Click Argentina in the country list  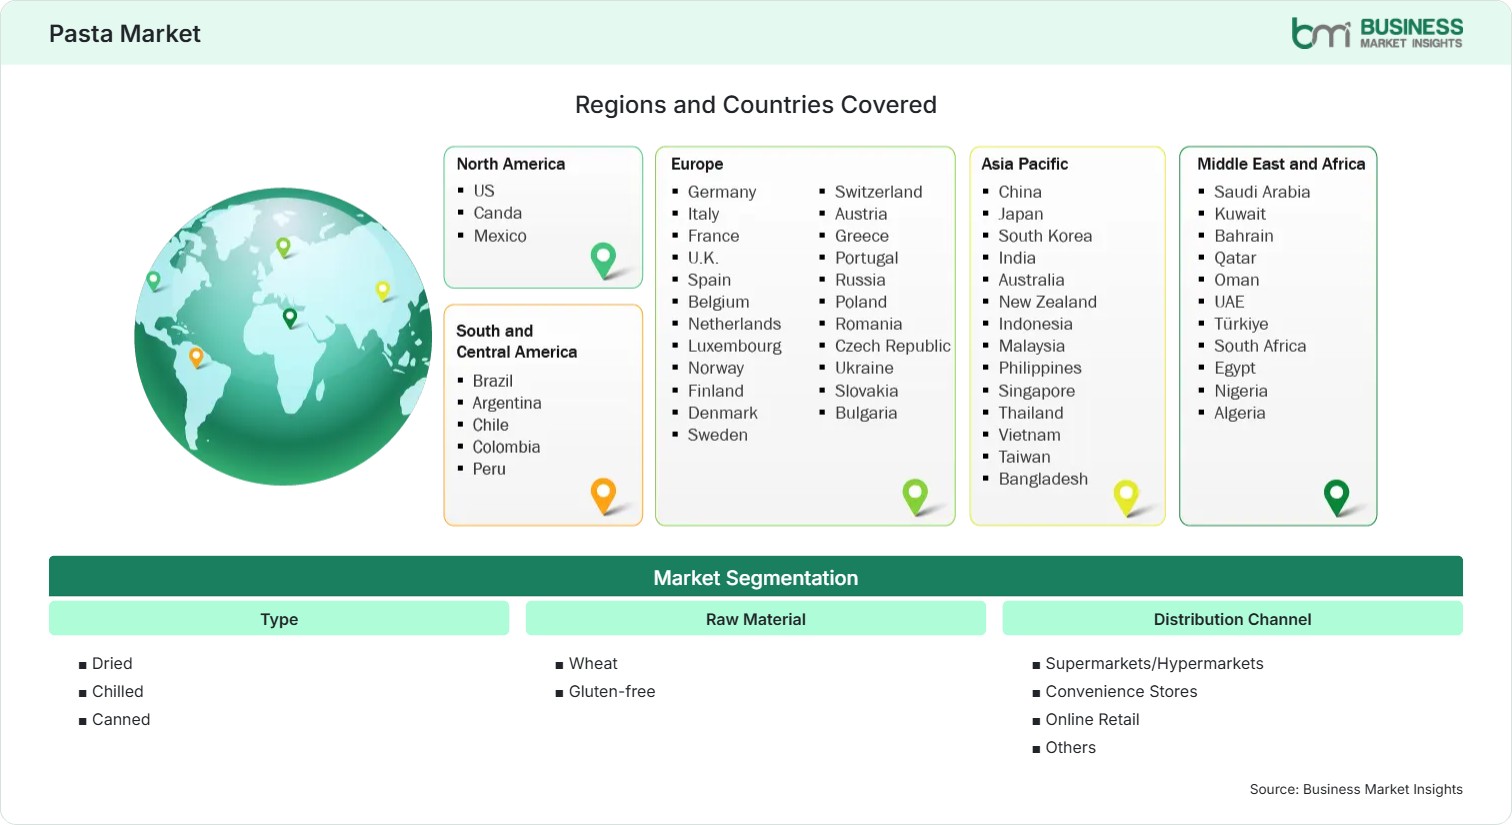click(507, 403)
